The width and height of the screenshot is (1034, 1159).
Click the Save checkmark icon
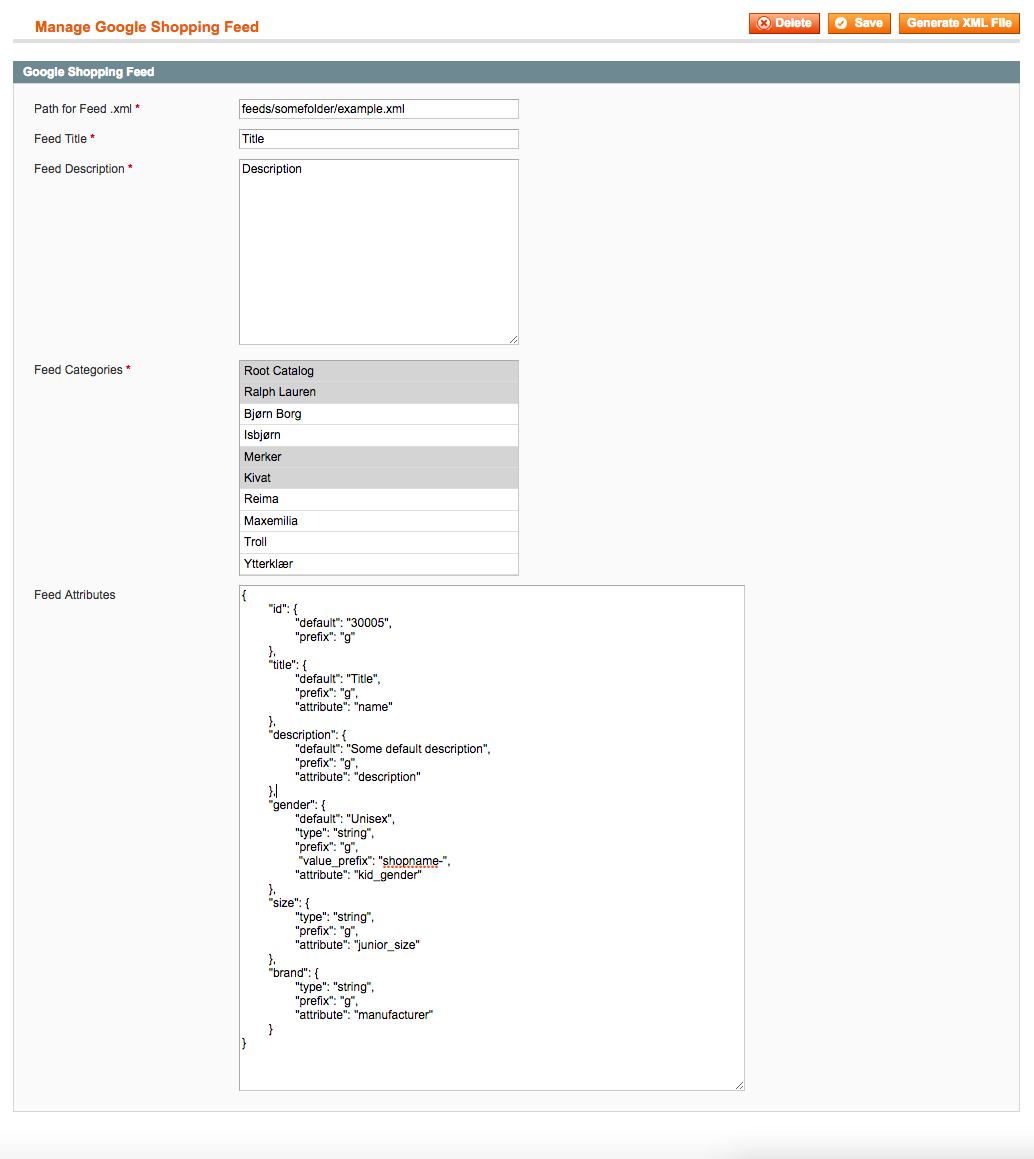[842, 23]
